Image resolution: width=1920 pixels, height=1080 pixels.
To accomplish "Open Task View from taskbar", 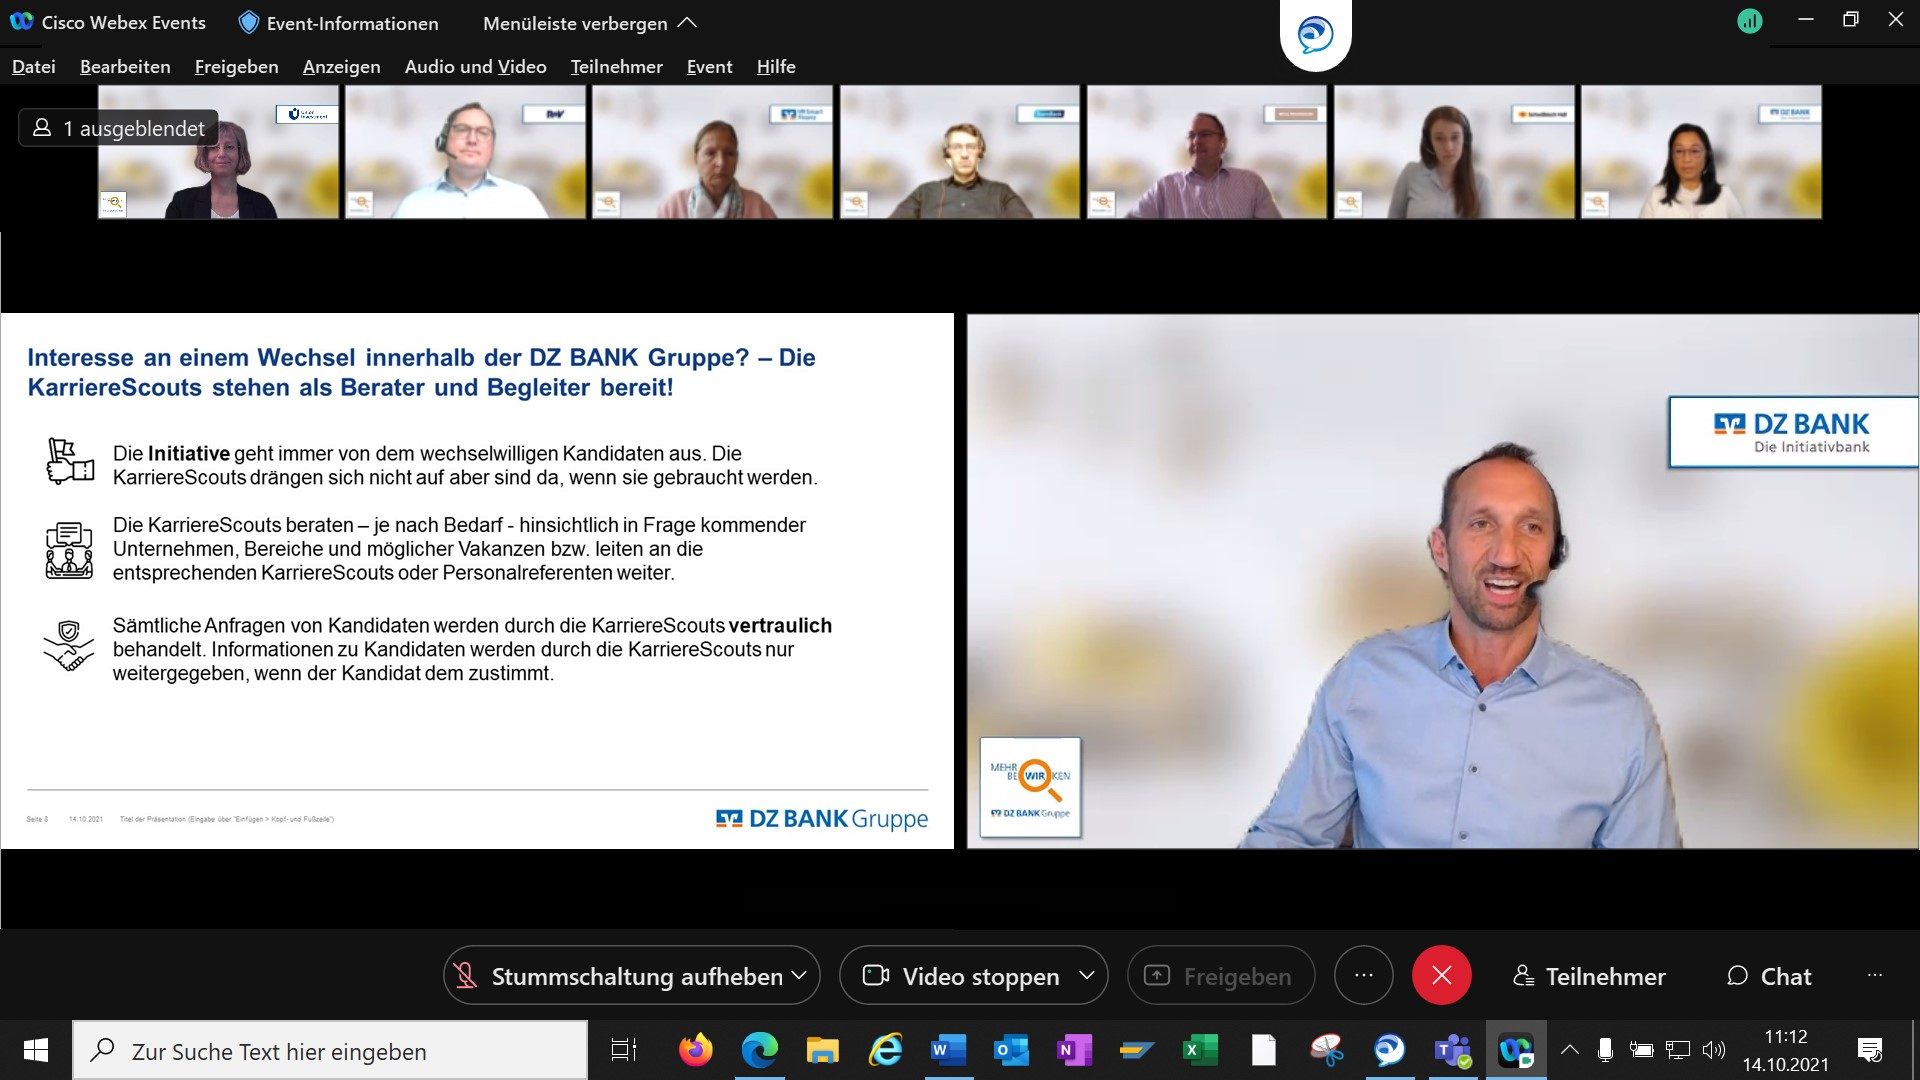I will click(624, 1050).
